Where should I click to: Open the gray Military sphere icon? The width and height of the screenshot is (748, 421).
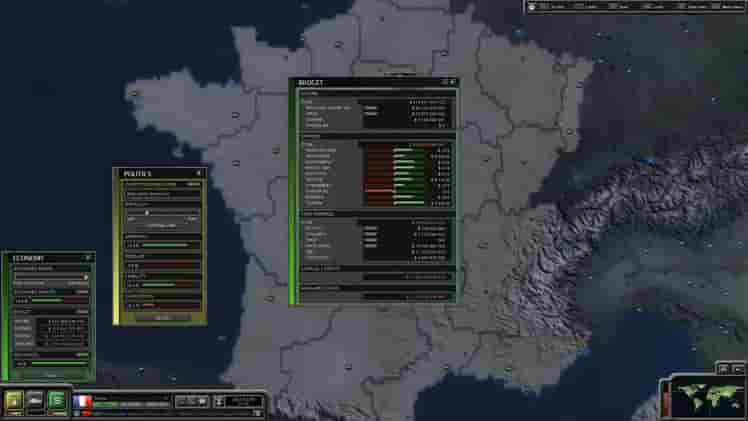35,401
